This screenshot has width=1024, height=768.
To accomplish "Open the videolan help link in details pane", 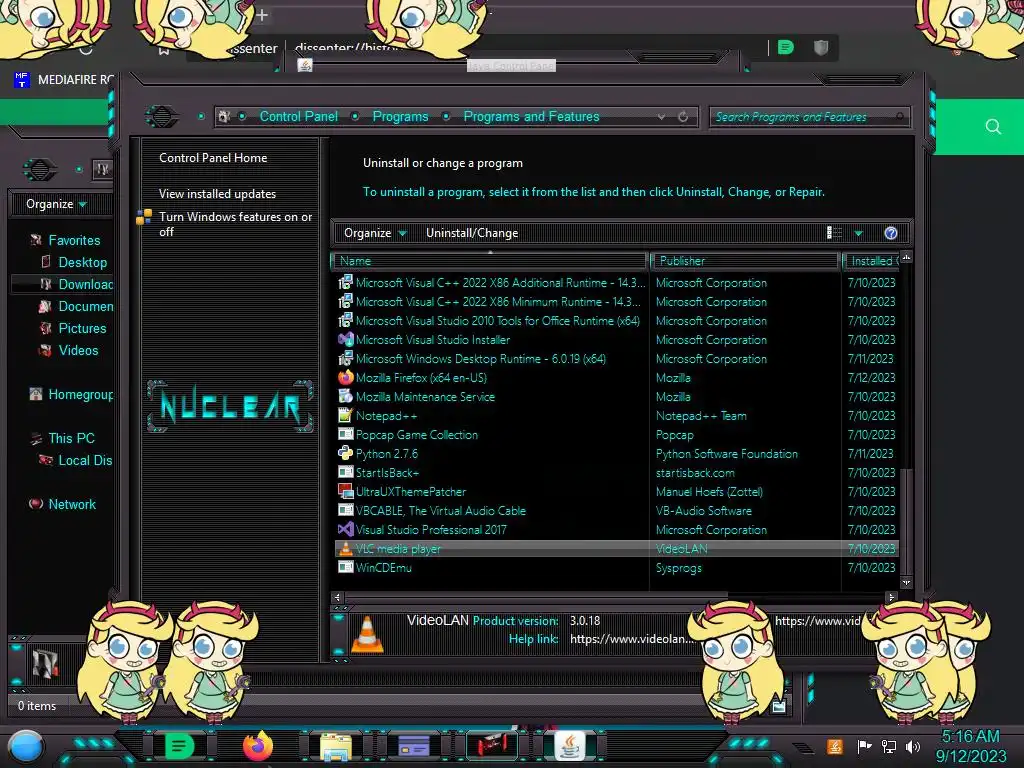I will [x=631, y=639].
